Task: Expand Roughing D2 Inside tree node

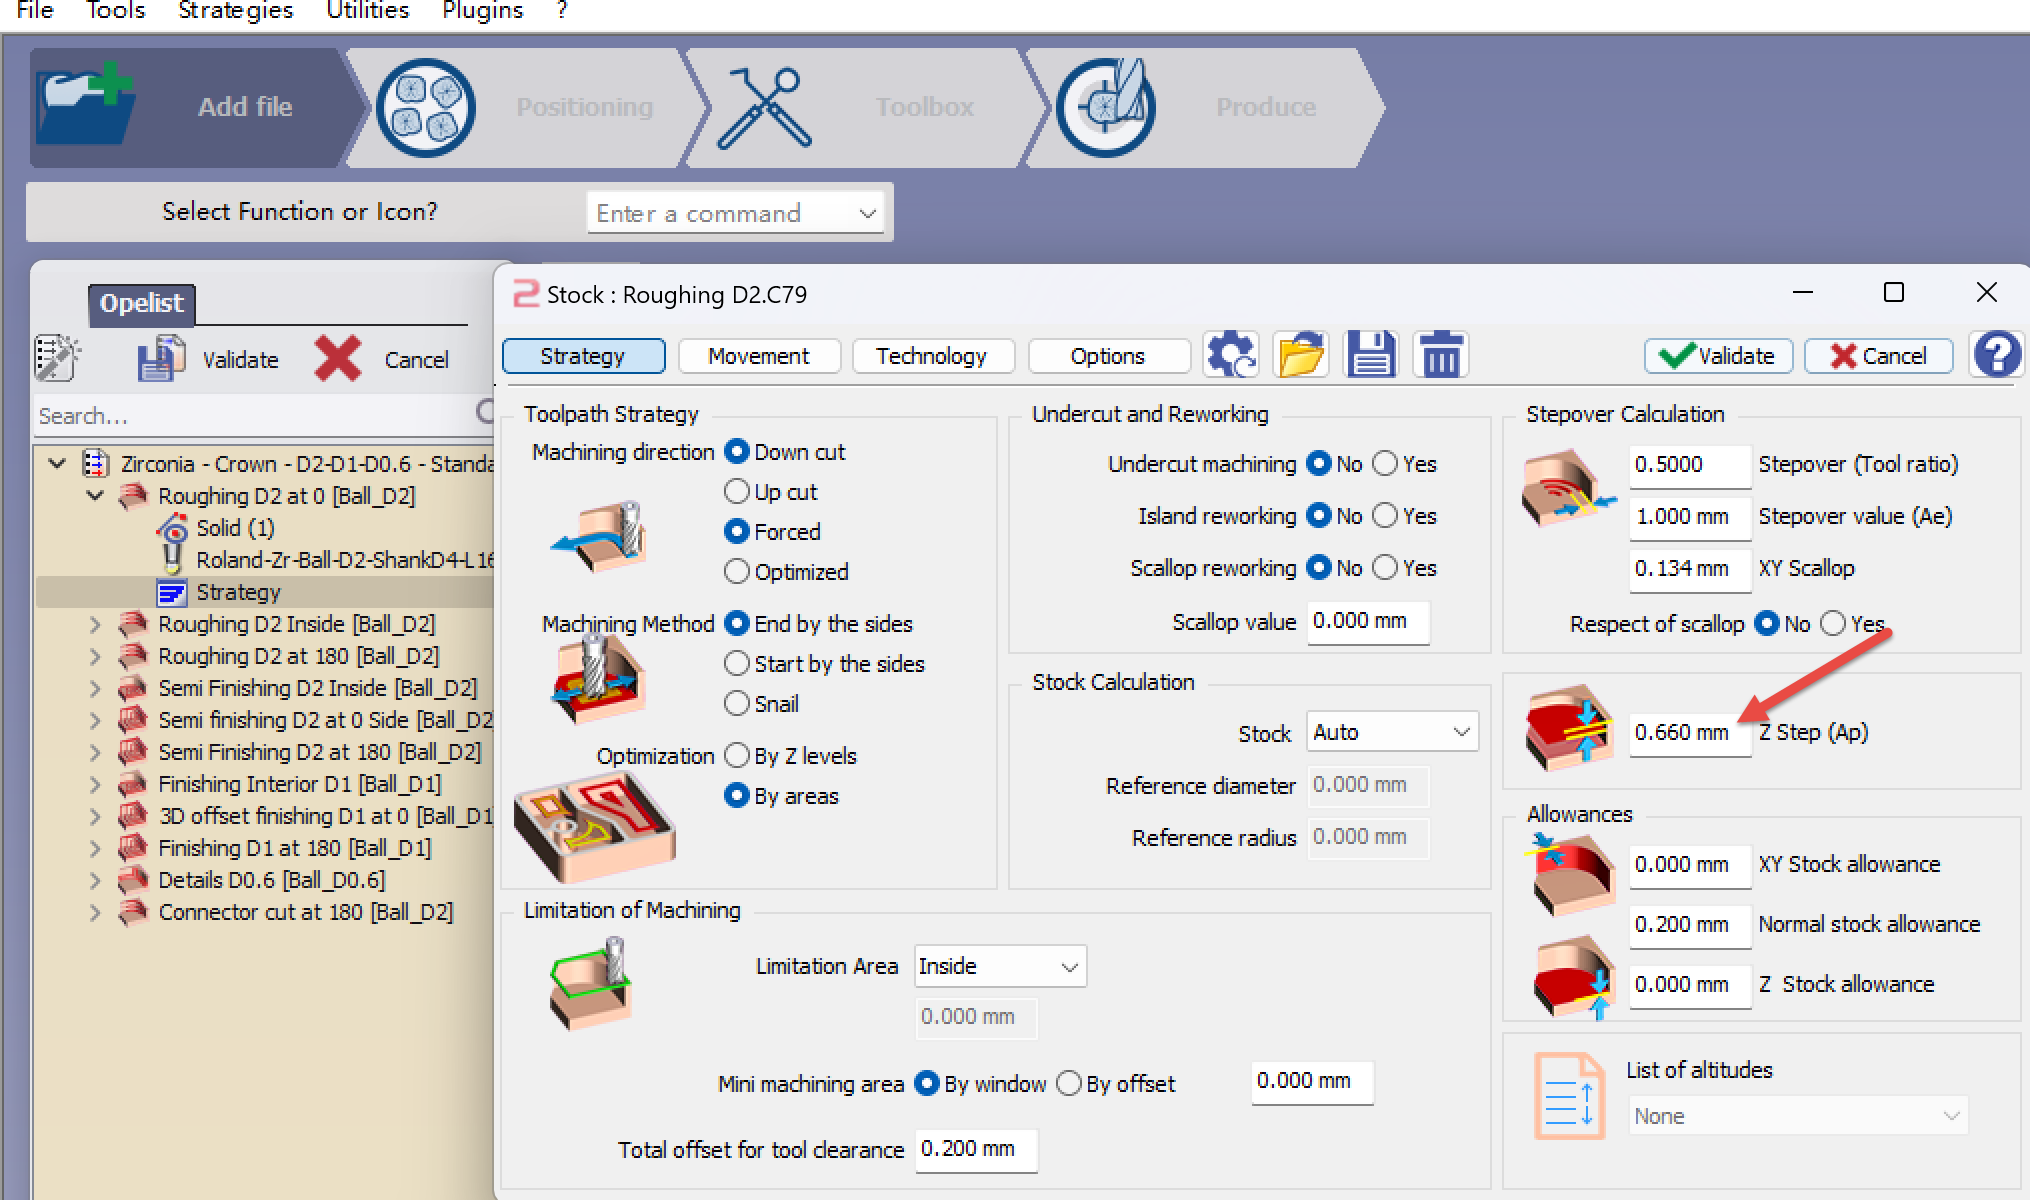Action: pyautogui.click(x=95, y=625)
